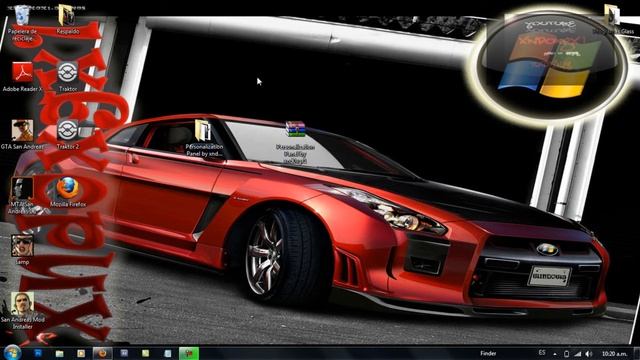This screenshot has width=640, height=360.
Task: Open the white document taskbar icon
Action: [167, 353]
